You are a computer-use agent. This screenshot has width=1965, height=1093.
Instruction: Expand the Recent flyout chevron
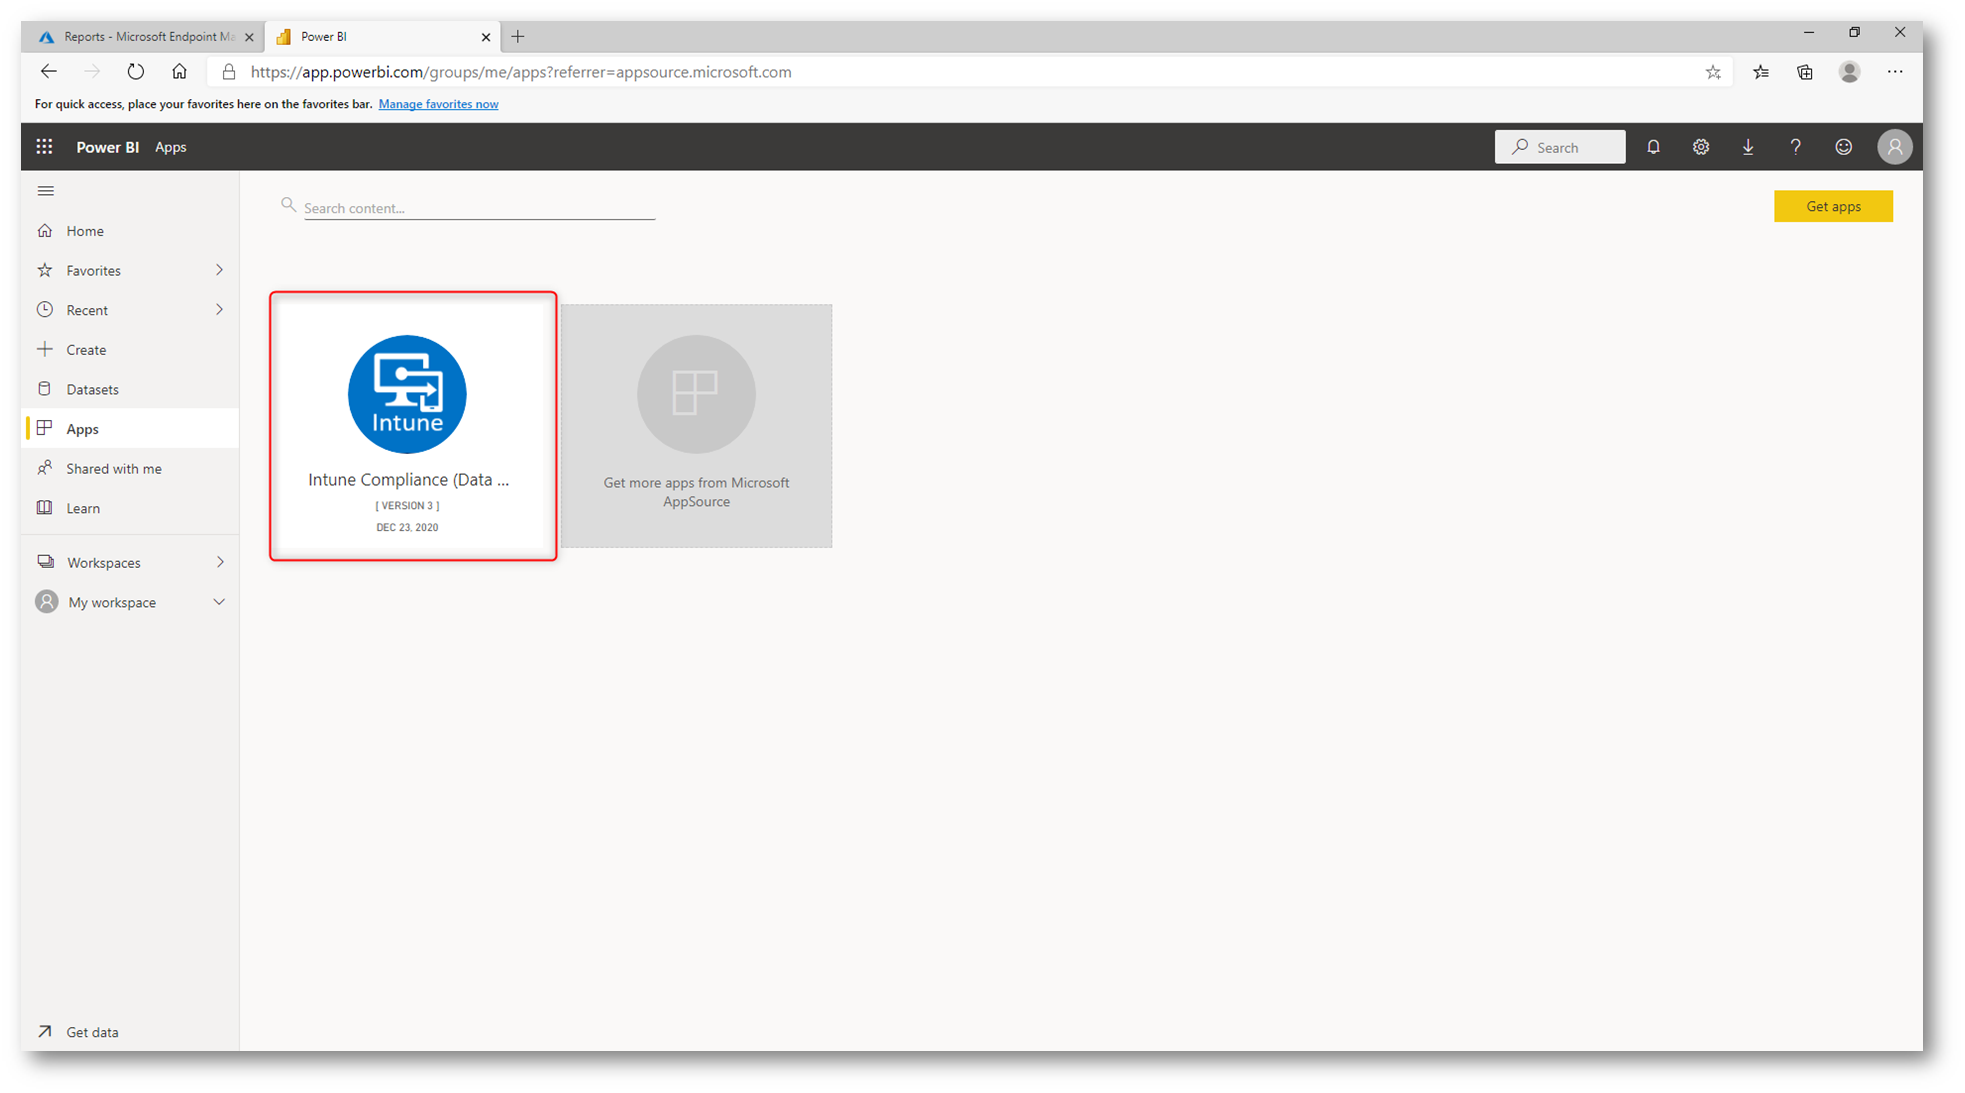pyautogui.click(x=219, y=310)
